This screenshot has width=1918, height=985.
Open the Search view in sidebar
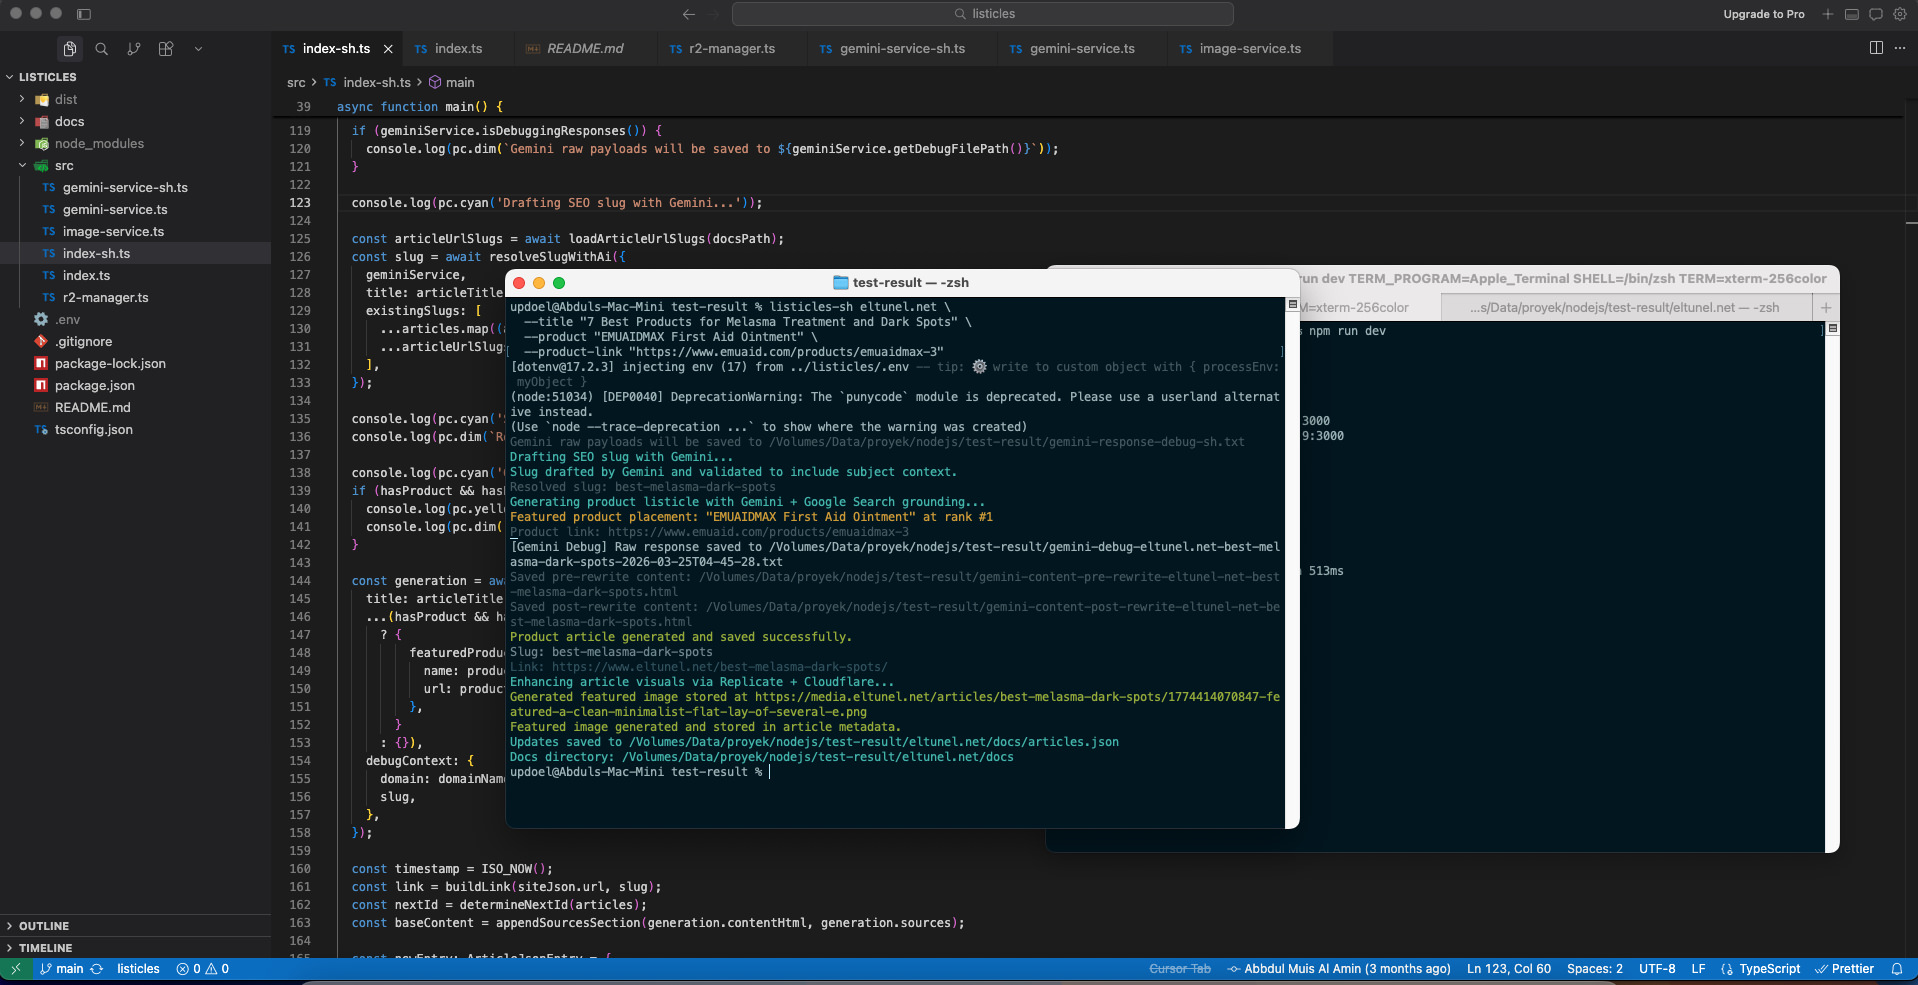click(x=101, y=48)
